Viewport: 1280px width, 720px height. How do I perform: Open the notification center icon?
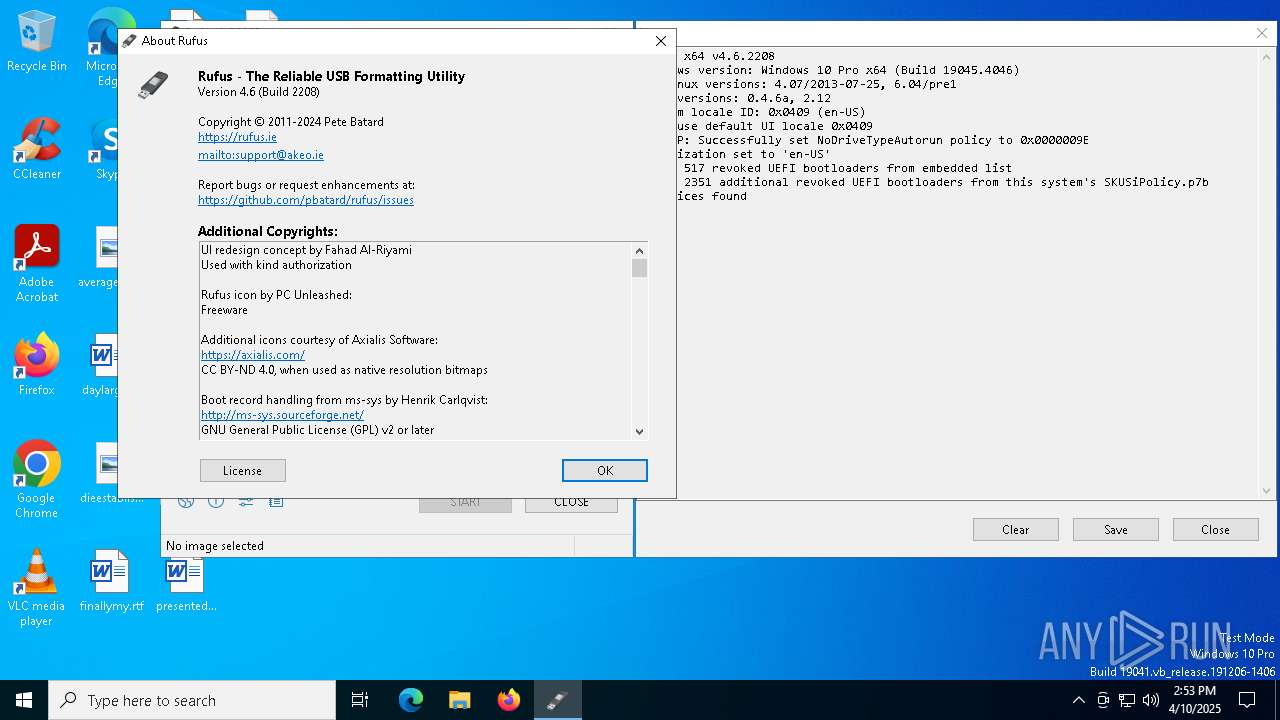click(1247, 700)
